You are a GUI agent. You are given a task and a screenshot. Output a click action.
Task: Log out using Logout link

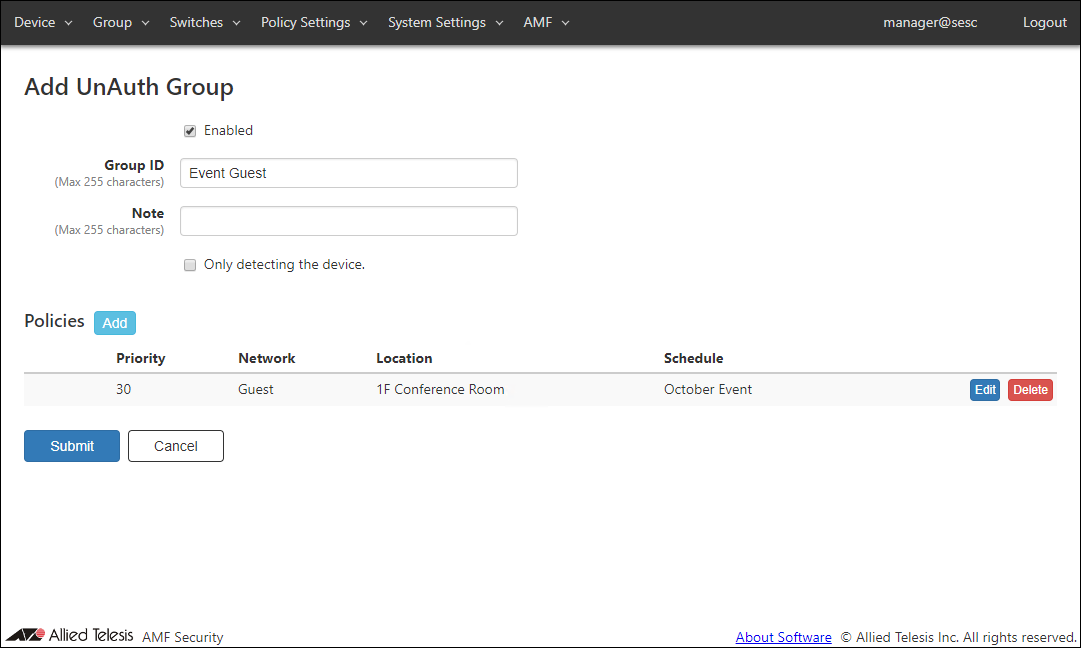point(1044,22)
